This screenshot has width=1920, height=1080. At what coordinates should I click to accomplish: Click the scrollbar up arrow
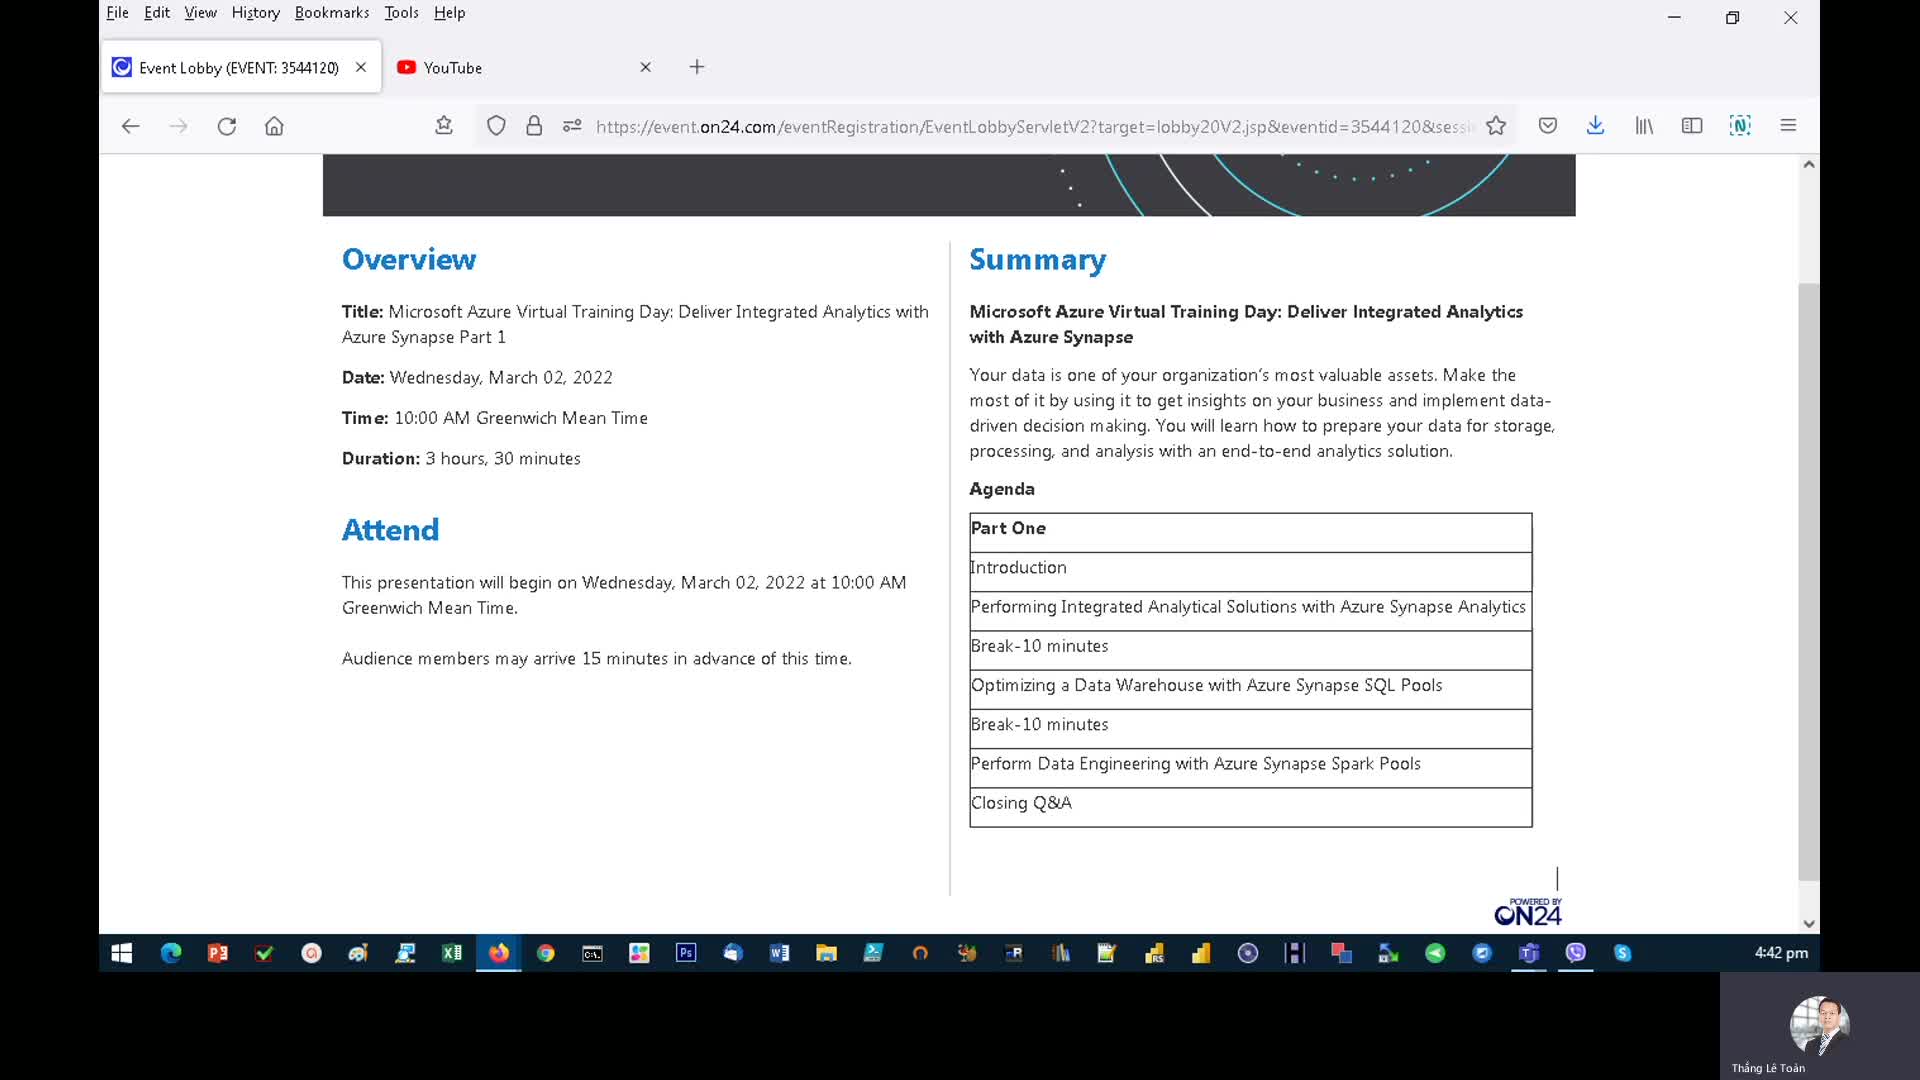click(1809, 165)
